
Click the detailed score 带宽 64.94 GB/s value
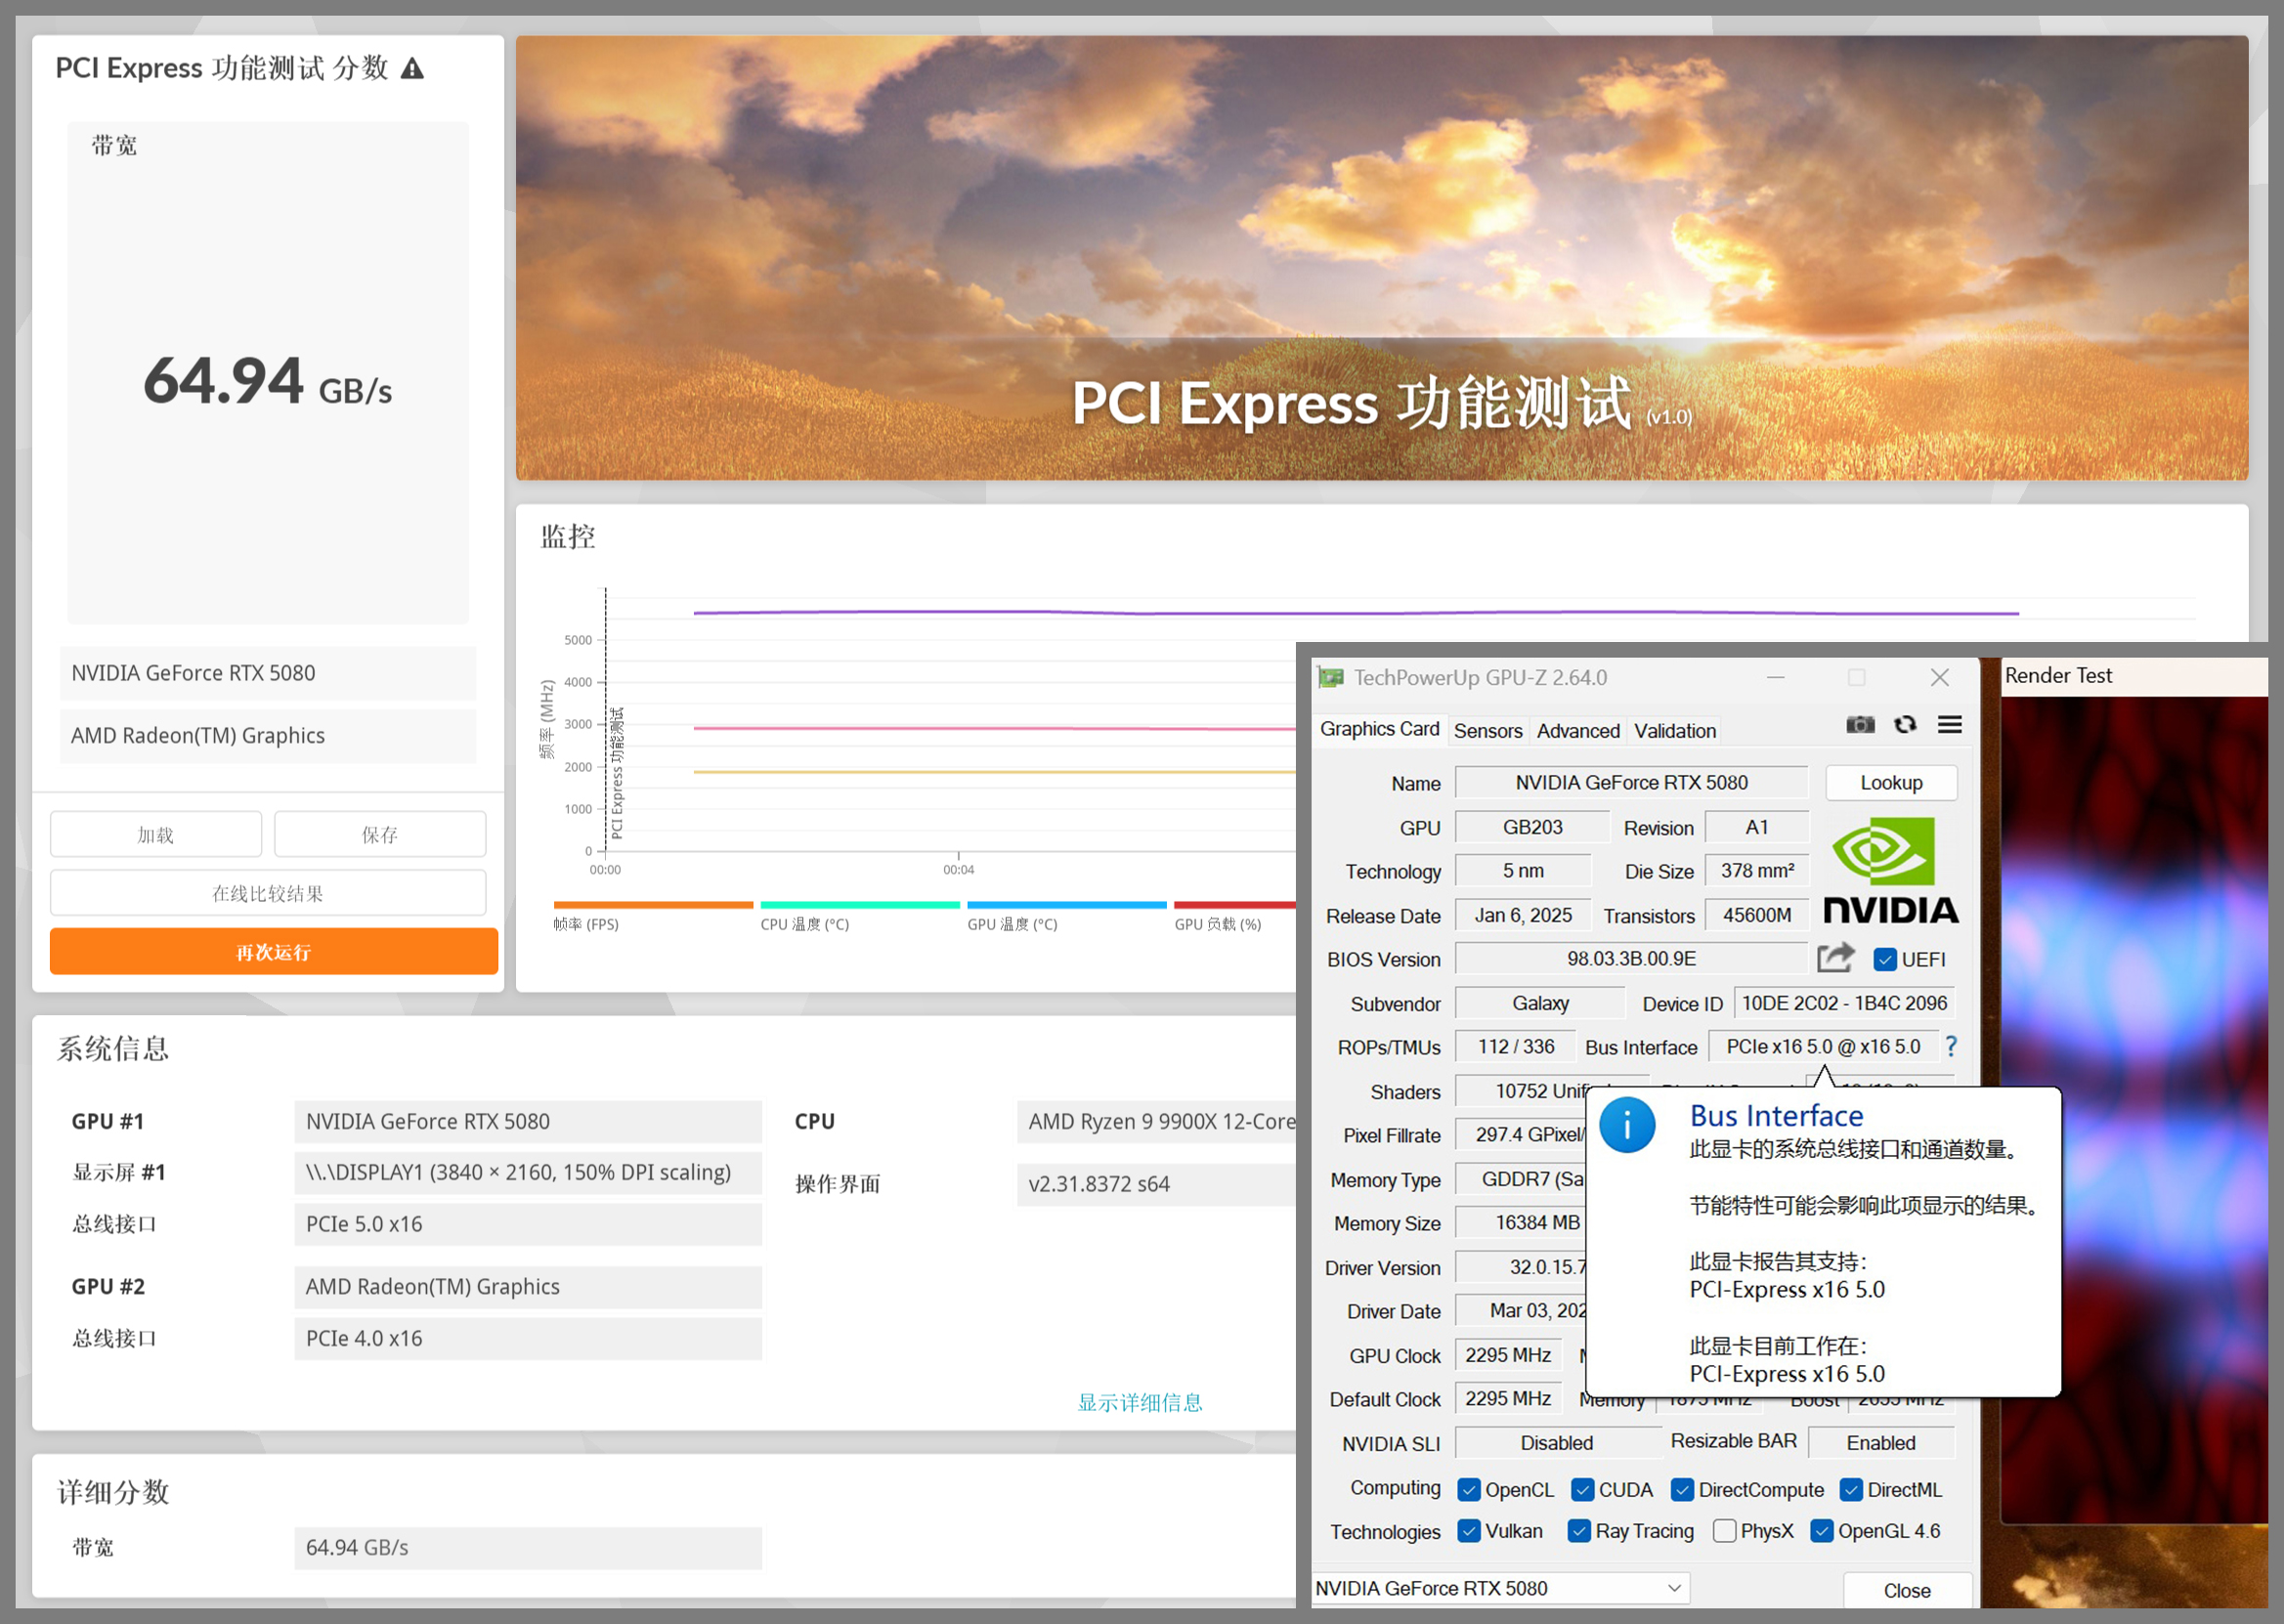528,1547
